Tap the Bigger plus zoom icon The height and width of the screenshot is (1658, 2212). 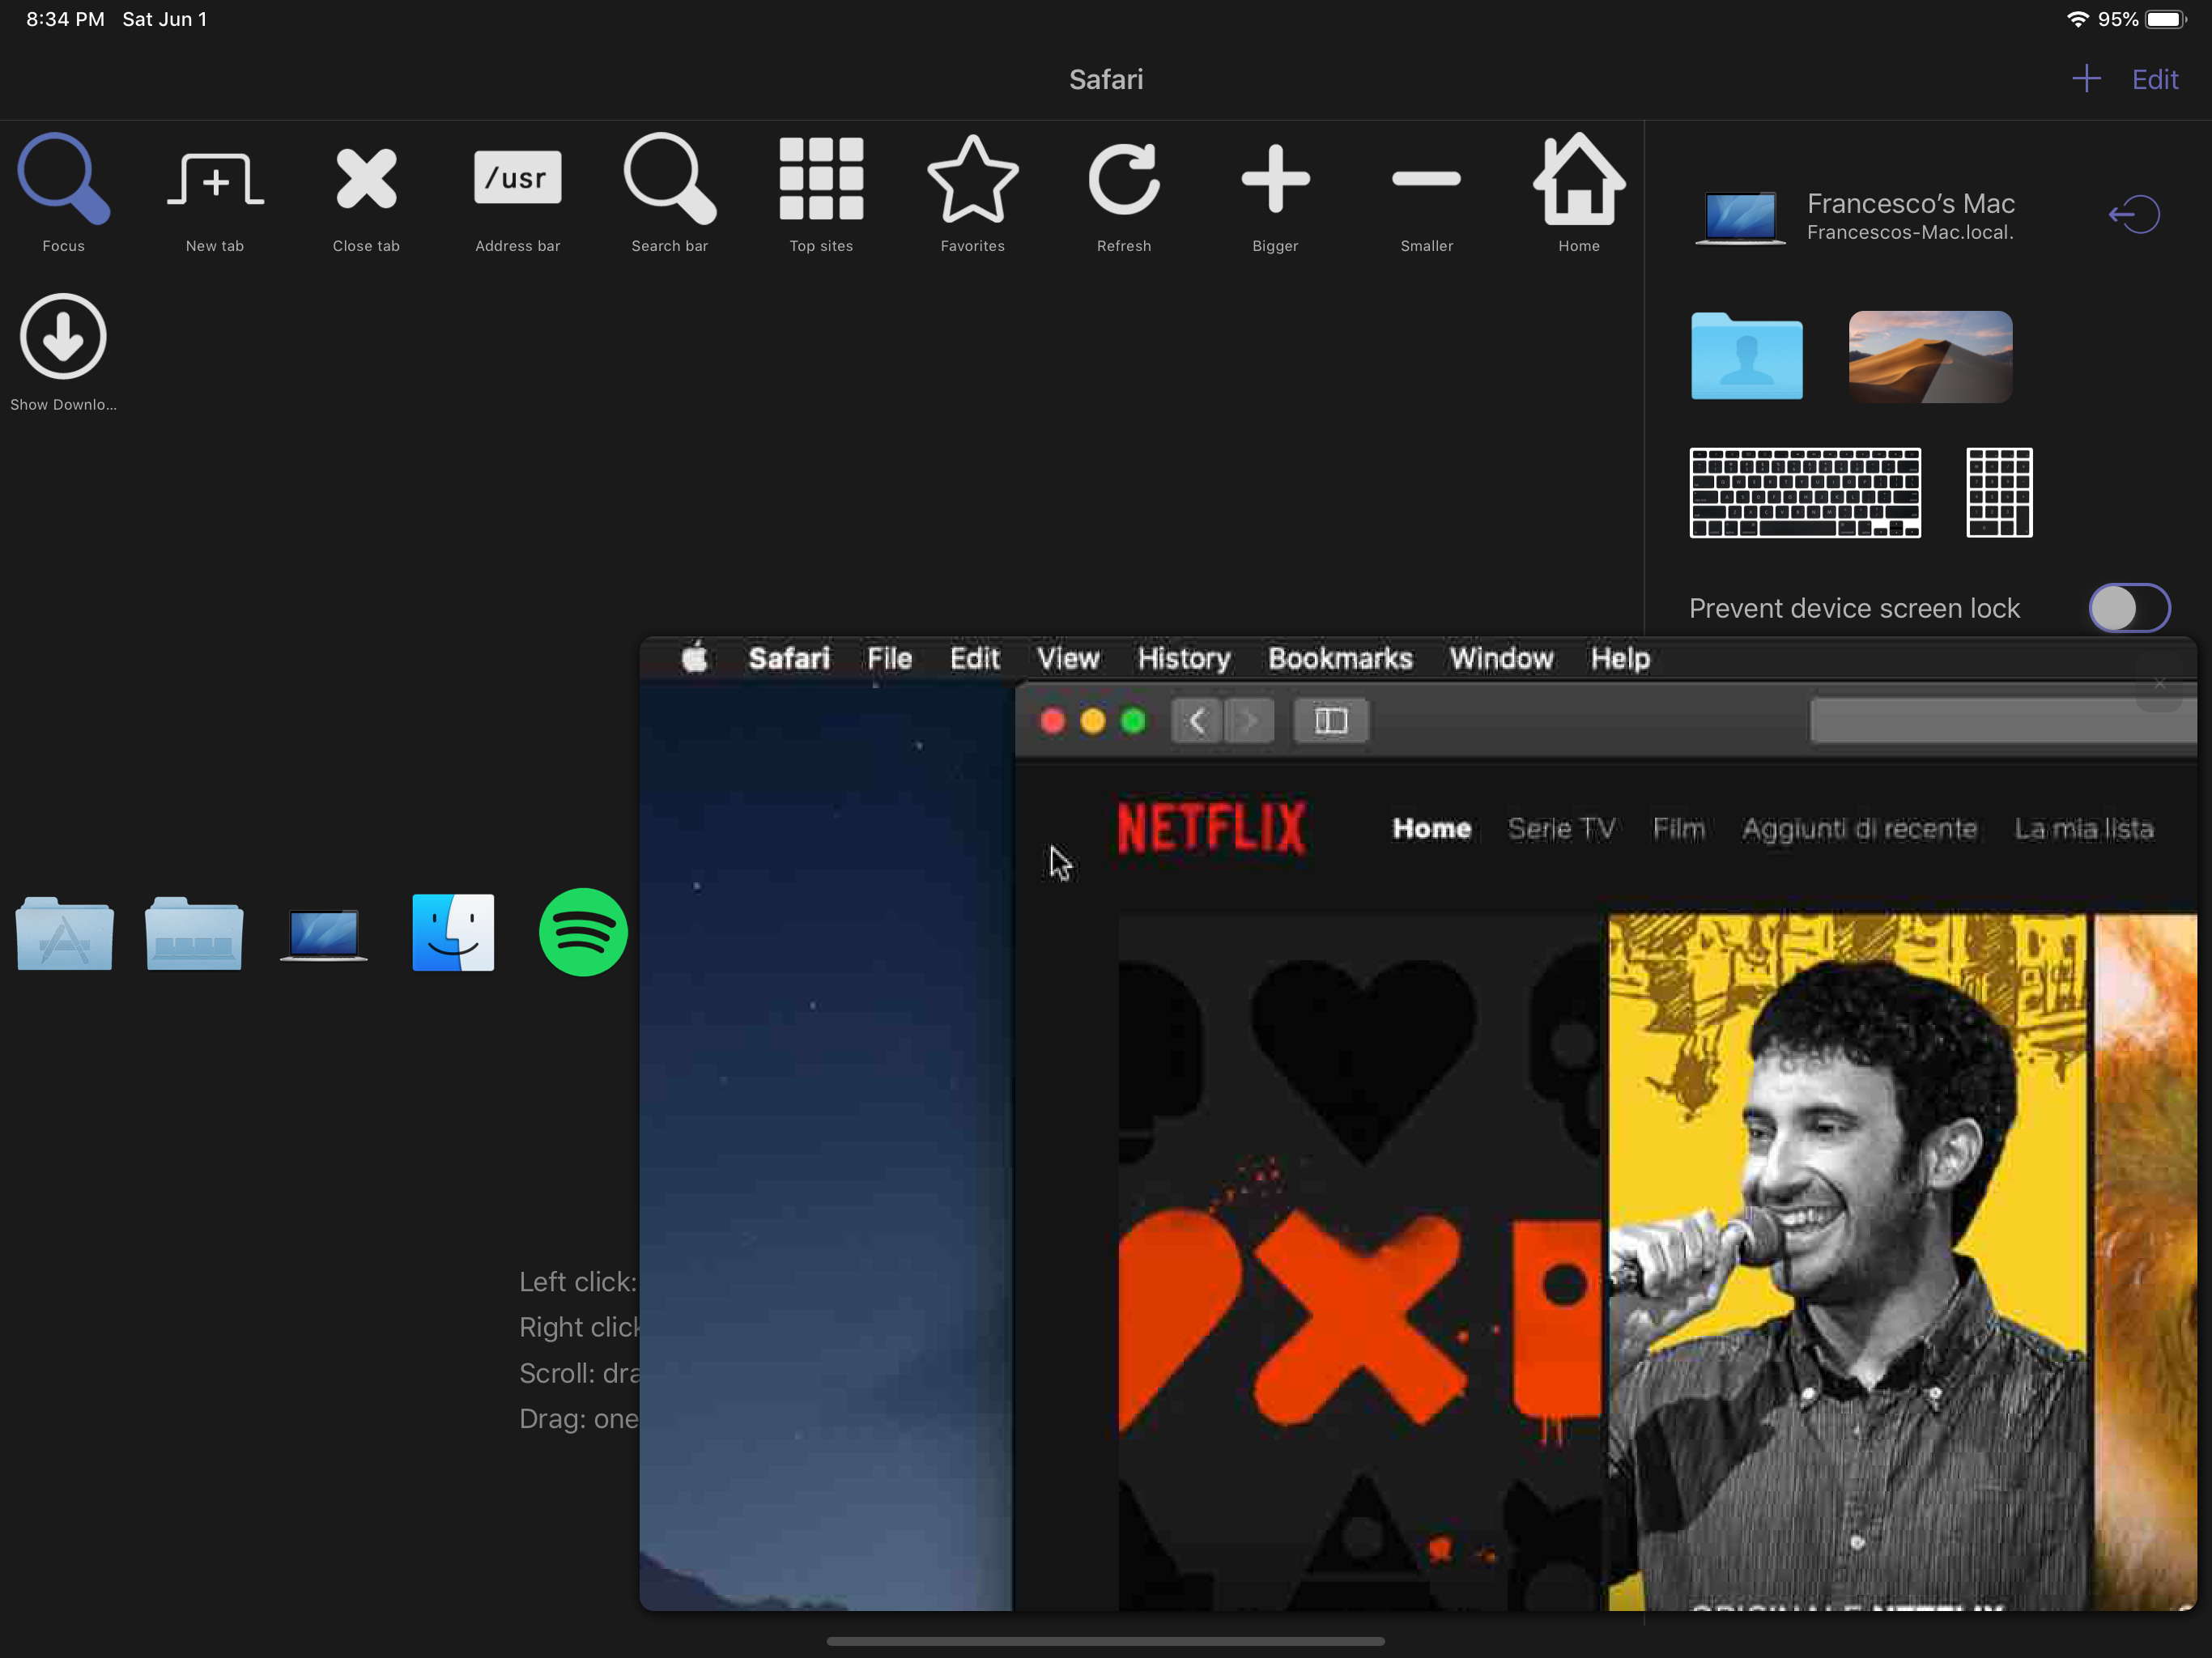1275,180
